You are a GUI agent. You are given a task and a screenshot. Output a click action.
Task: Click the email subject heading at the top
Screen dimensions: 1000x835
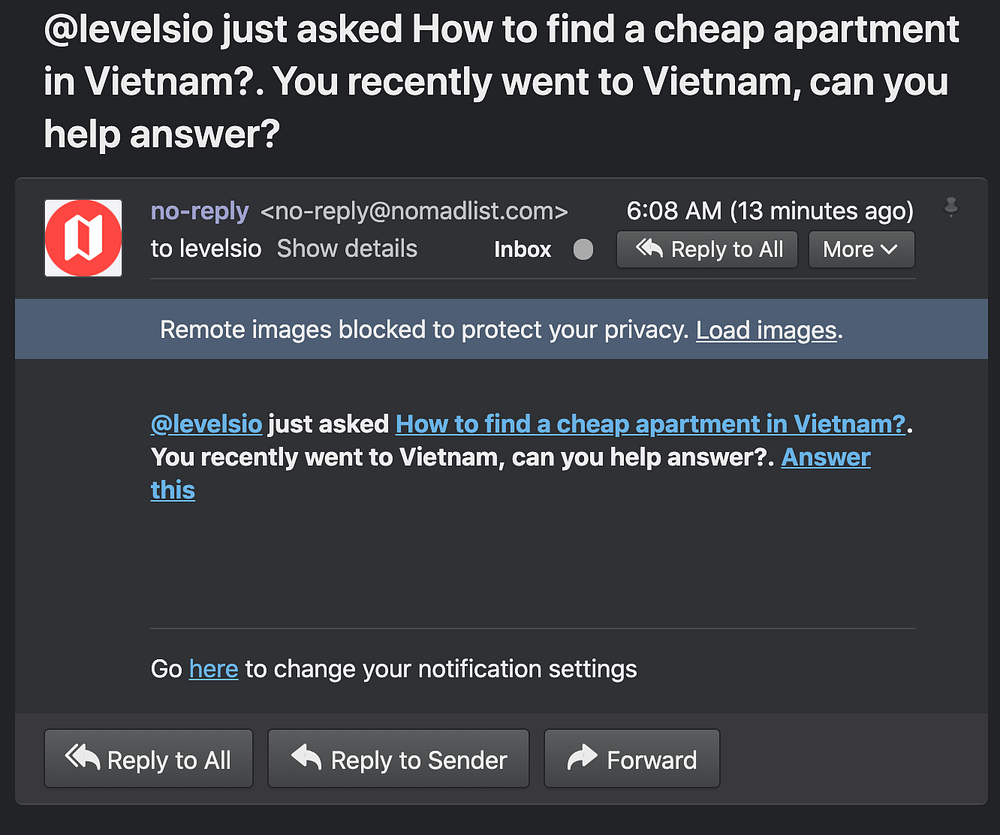(x=500, y=82)
